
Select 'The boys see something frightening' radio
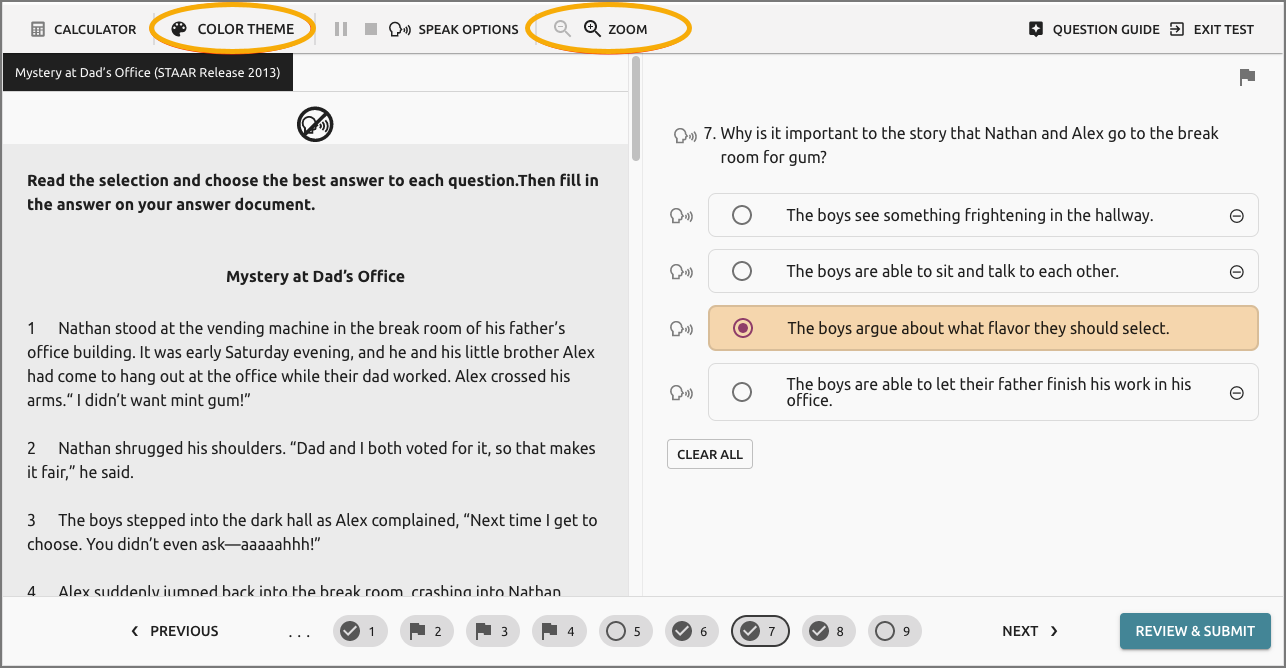click(x=742, y=215)
